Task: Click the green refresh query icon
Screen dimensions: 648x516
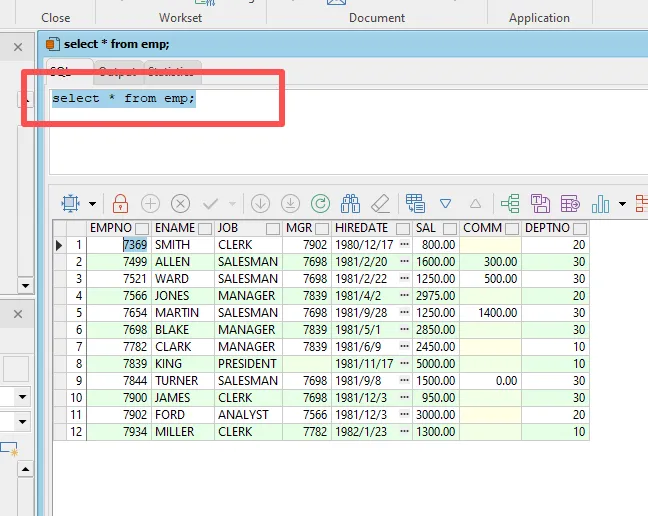Action: pyautogui.click(x=320, y=204)
